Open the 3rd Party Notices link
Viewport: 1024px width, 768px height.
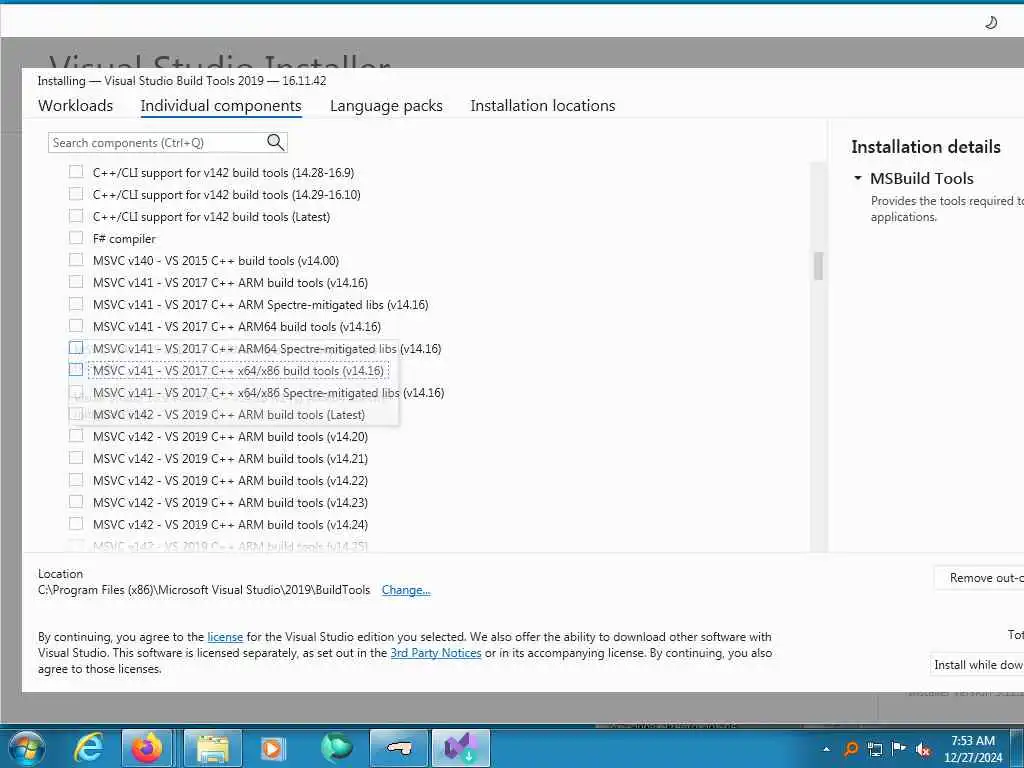[436, 653]
